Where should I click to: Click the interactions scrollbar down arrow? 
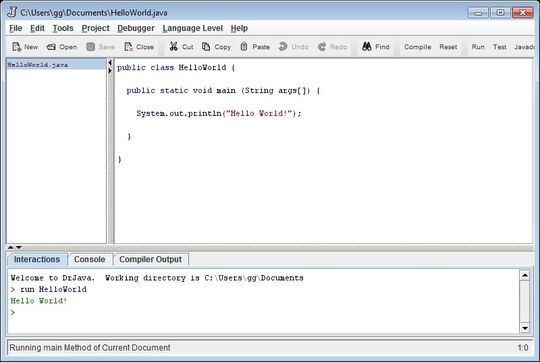click(525, 328)
